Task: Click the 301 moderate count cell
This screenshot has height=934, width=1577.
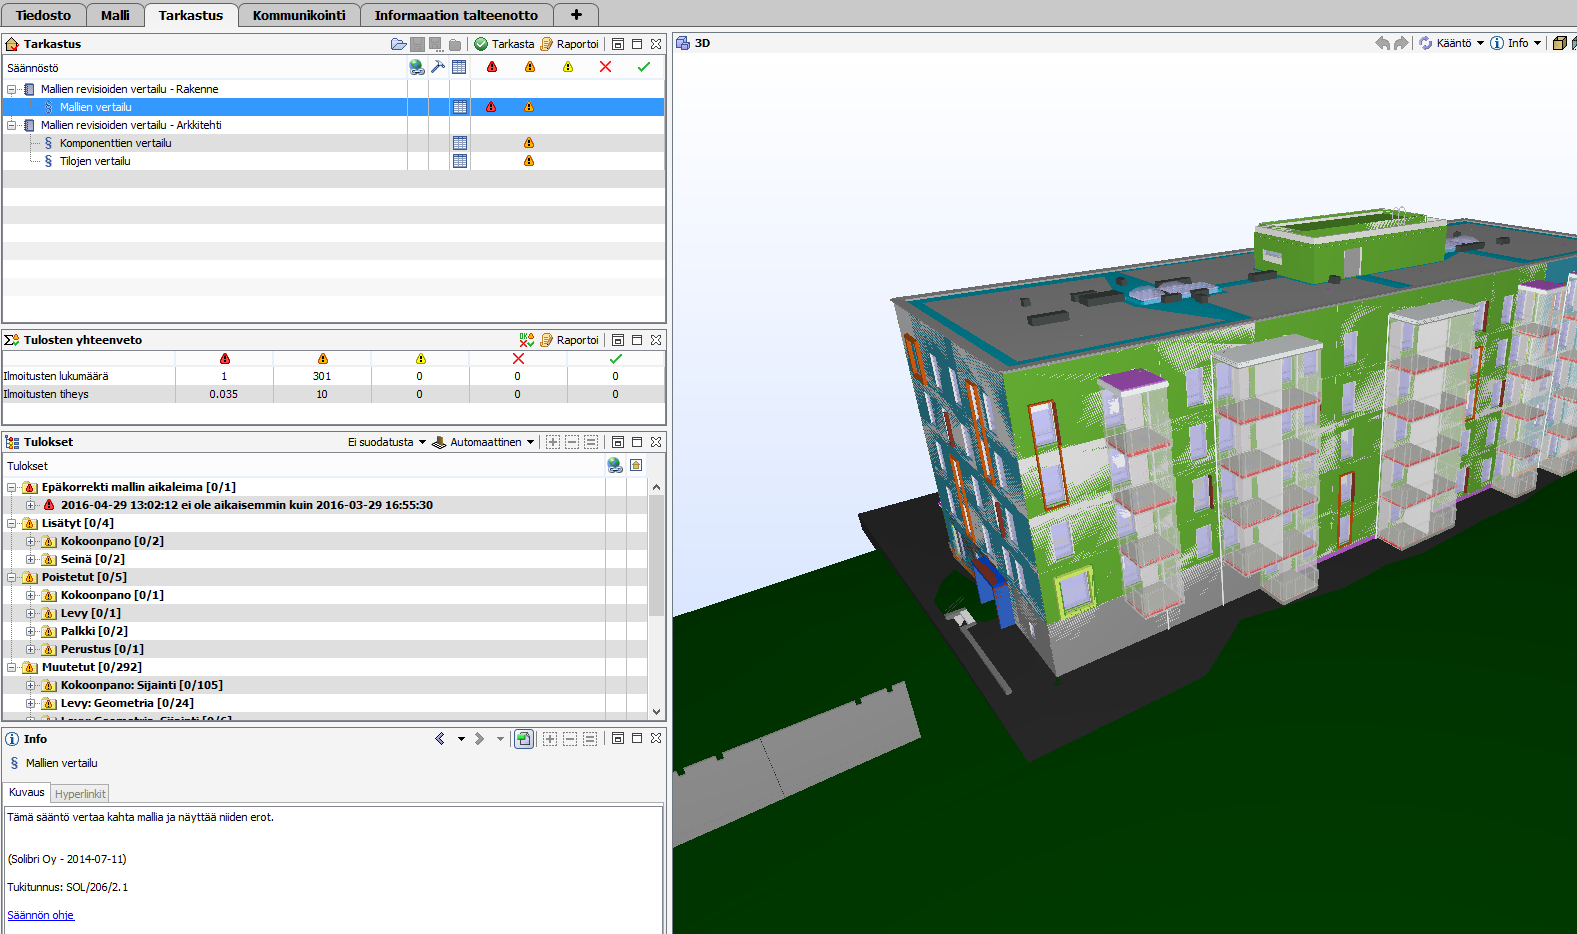Action: pyautogui.click(x=322, y=376)
